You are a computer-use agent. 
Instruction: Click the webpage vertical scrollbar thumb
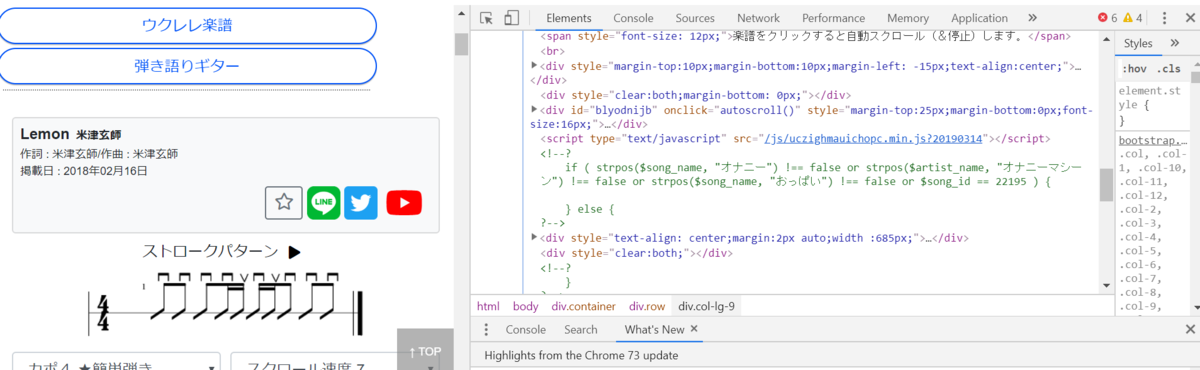coord(461,44)
